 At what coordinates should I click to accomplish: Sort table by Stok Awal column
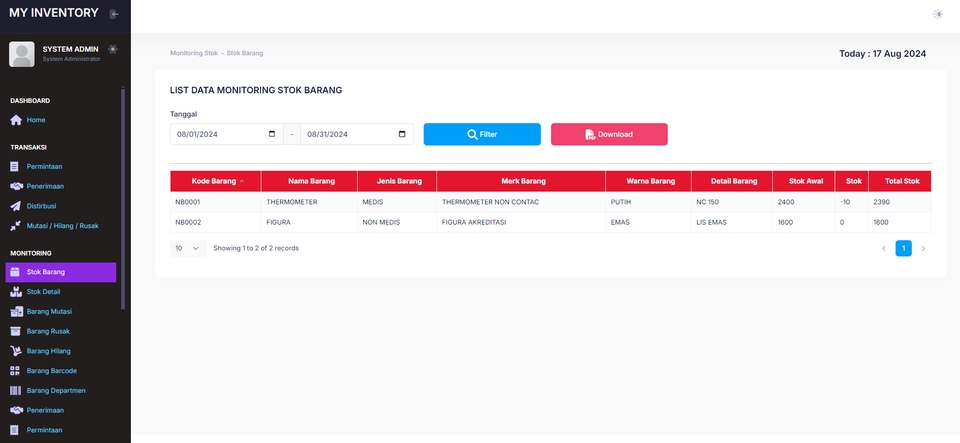click(804, 181)
